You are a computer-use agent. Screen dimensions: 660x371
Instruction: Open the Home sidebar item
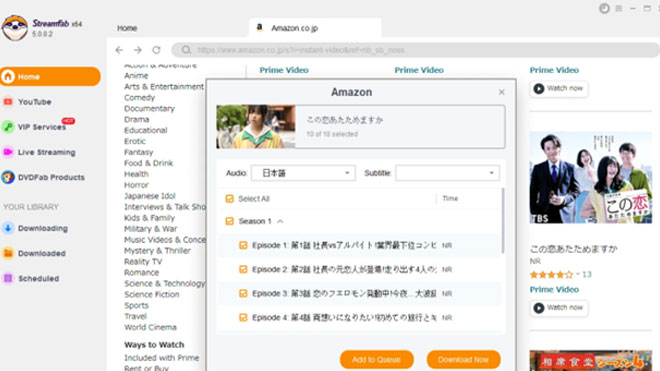coord(50,77)
